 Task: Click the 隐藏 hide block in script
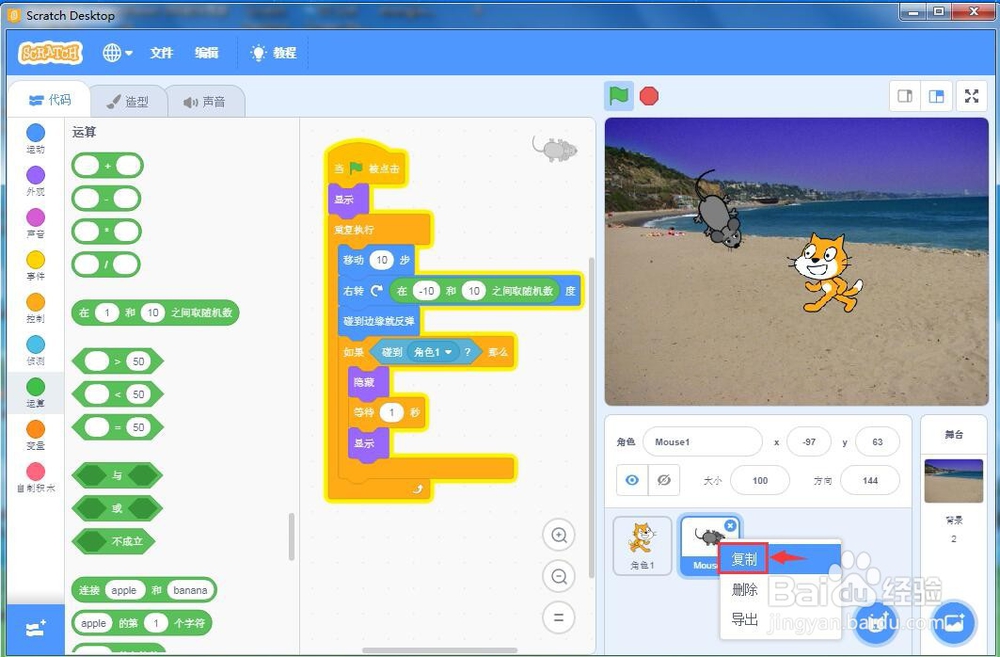click(x=368, y=382)
